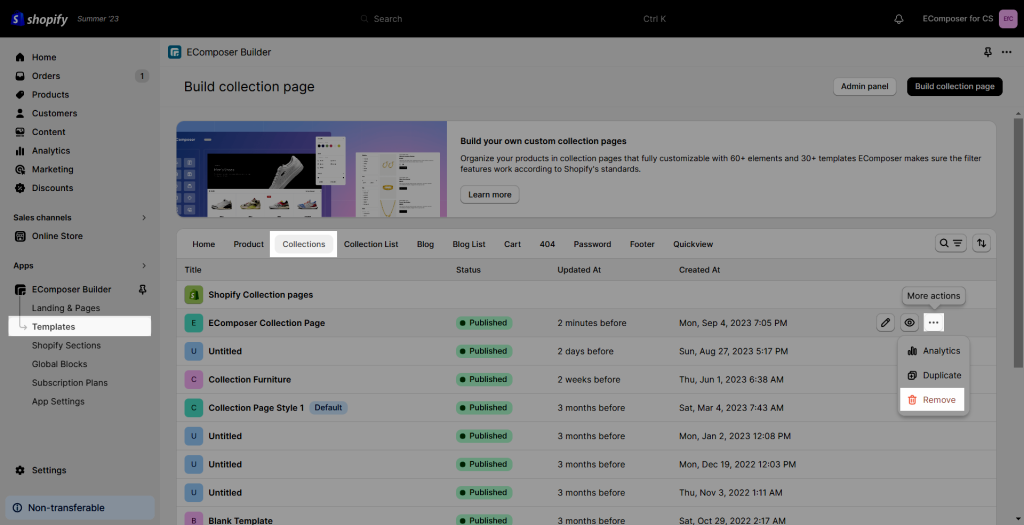Click the Content icon in sidebar
This screenshot has height=525, width=1024.
click(20, 132)
